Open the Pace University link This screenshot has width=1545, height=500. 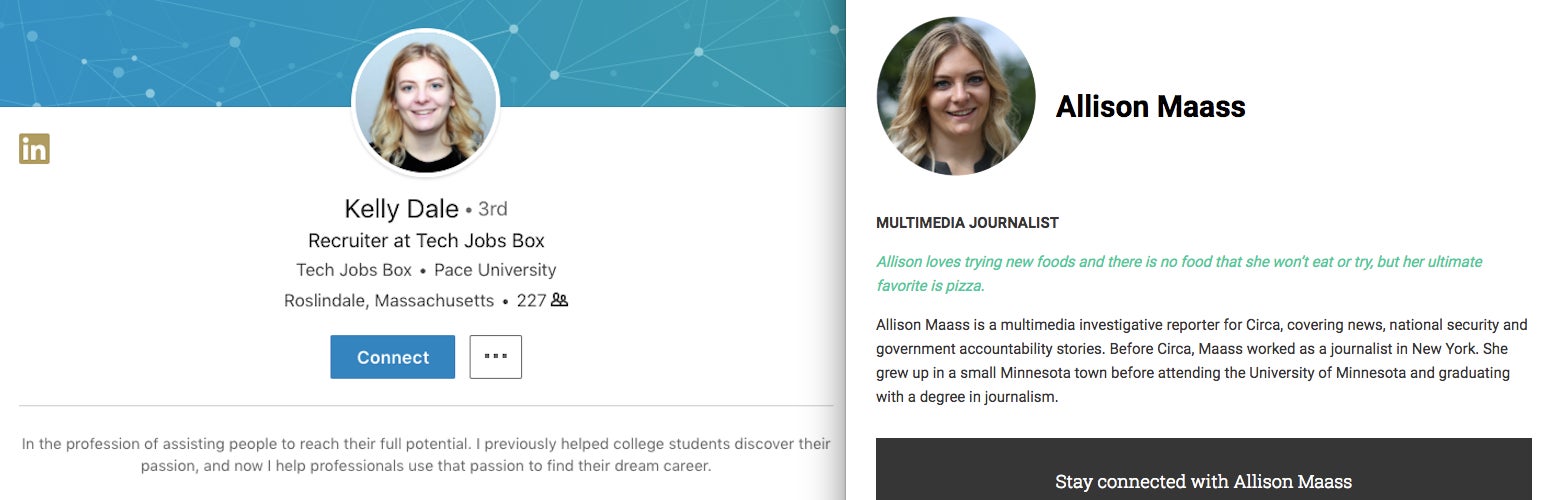pos(495,270)
